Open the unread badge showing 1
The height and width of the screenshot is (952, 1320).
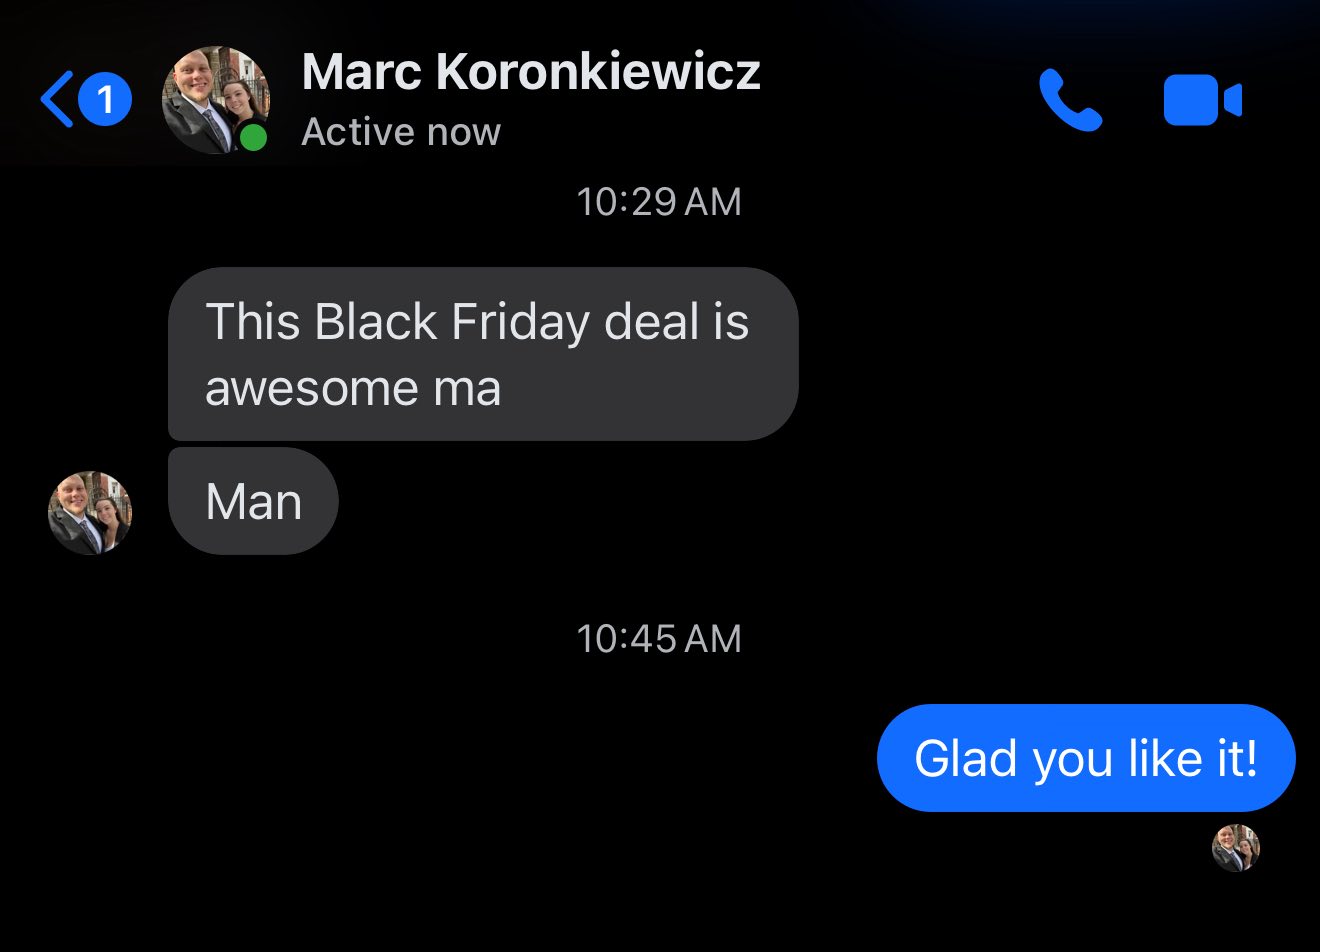[x=105, y=100]
